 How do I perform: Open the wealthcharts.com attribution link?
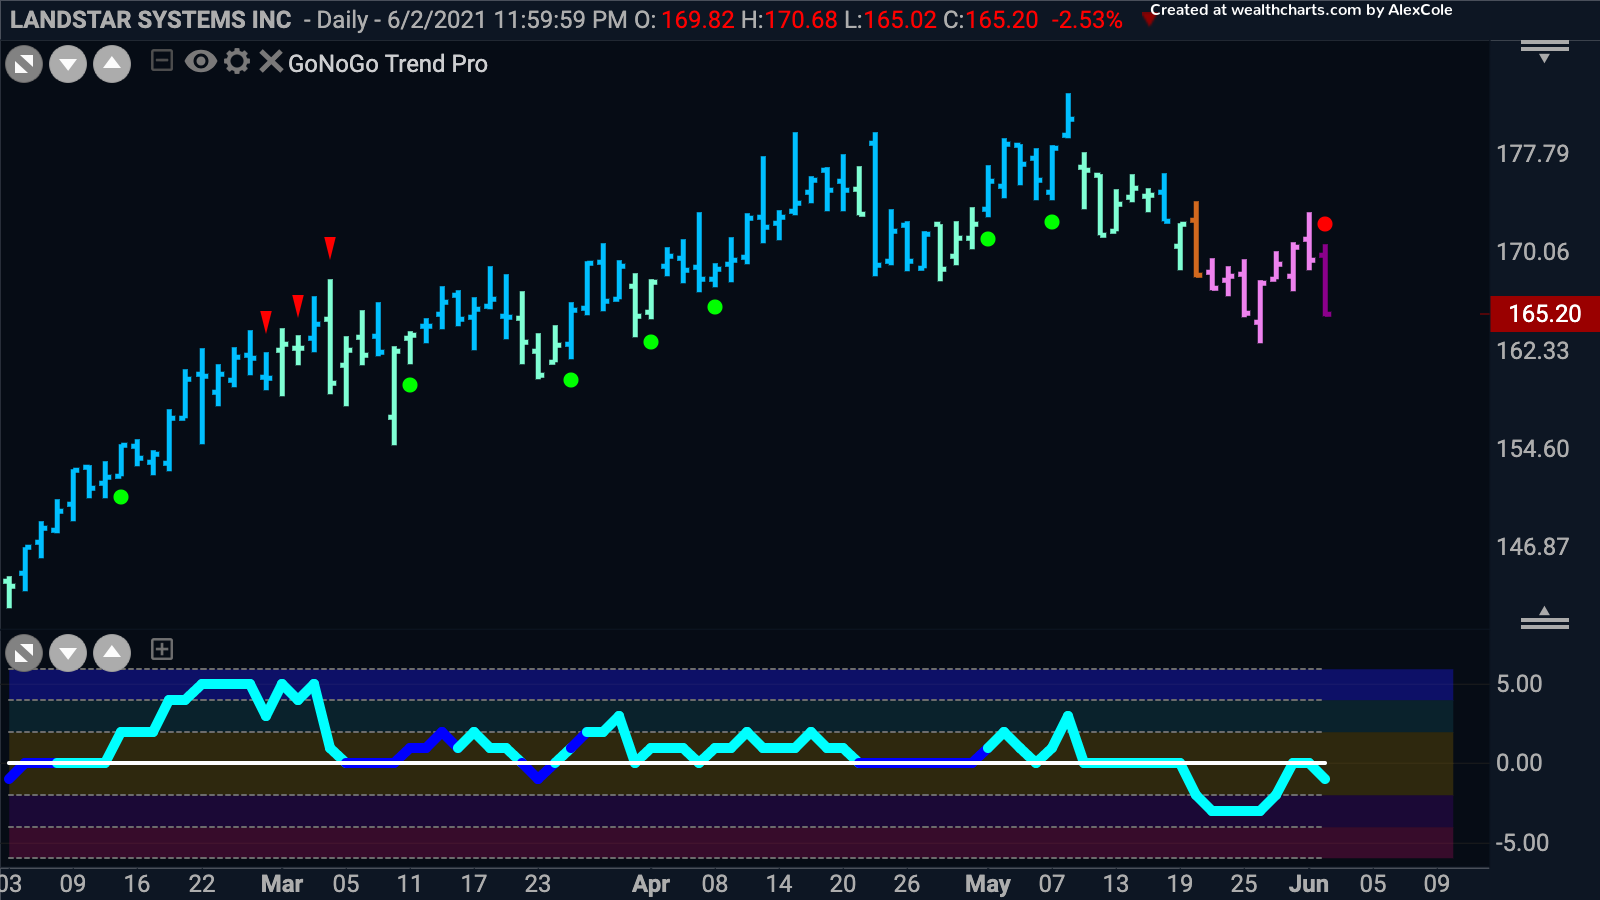[1300, 10]
